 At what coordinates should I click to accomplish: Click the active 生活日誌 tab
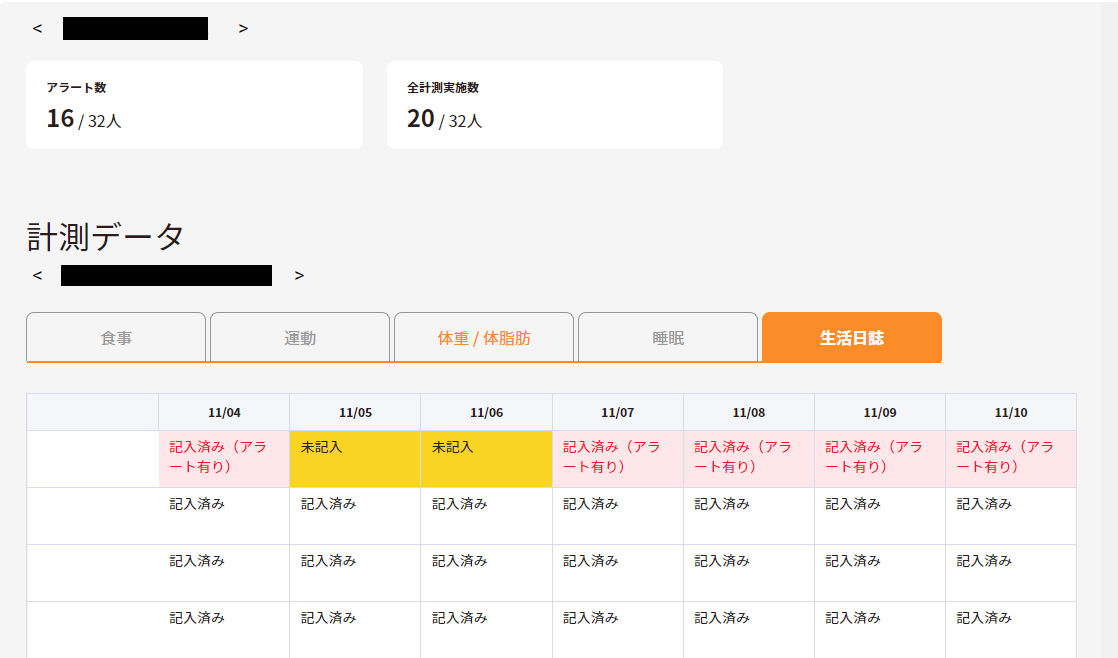point(851,338)
